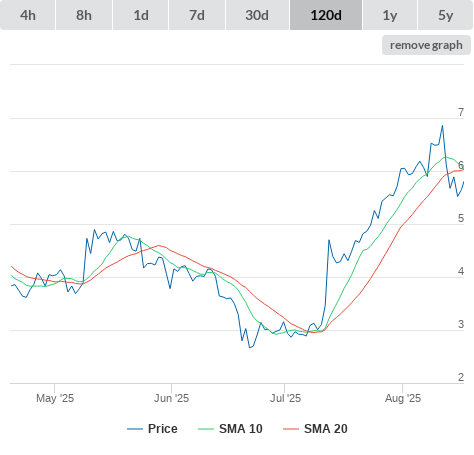Screen dimensions: 474x455
Task: Click the green SMA 10 legend line marker
Action: pos(206,429)
